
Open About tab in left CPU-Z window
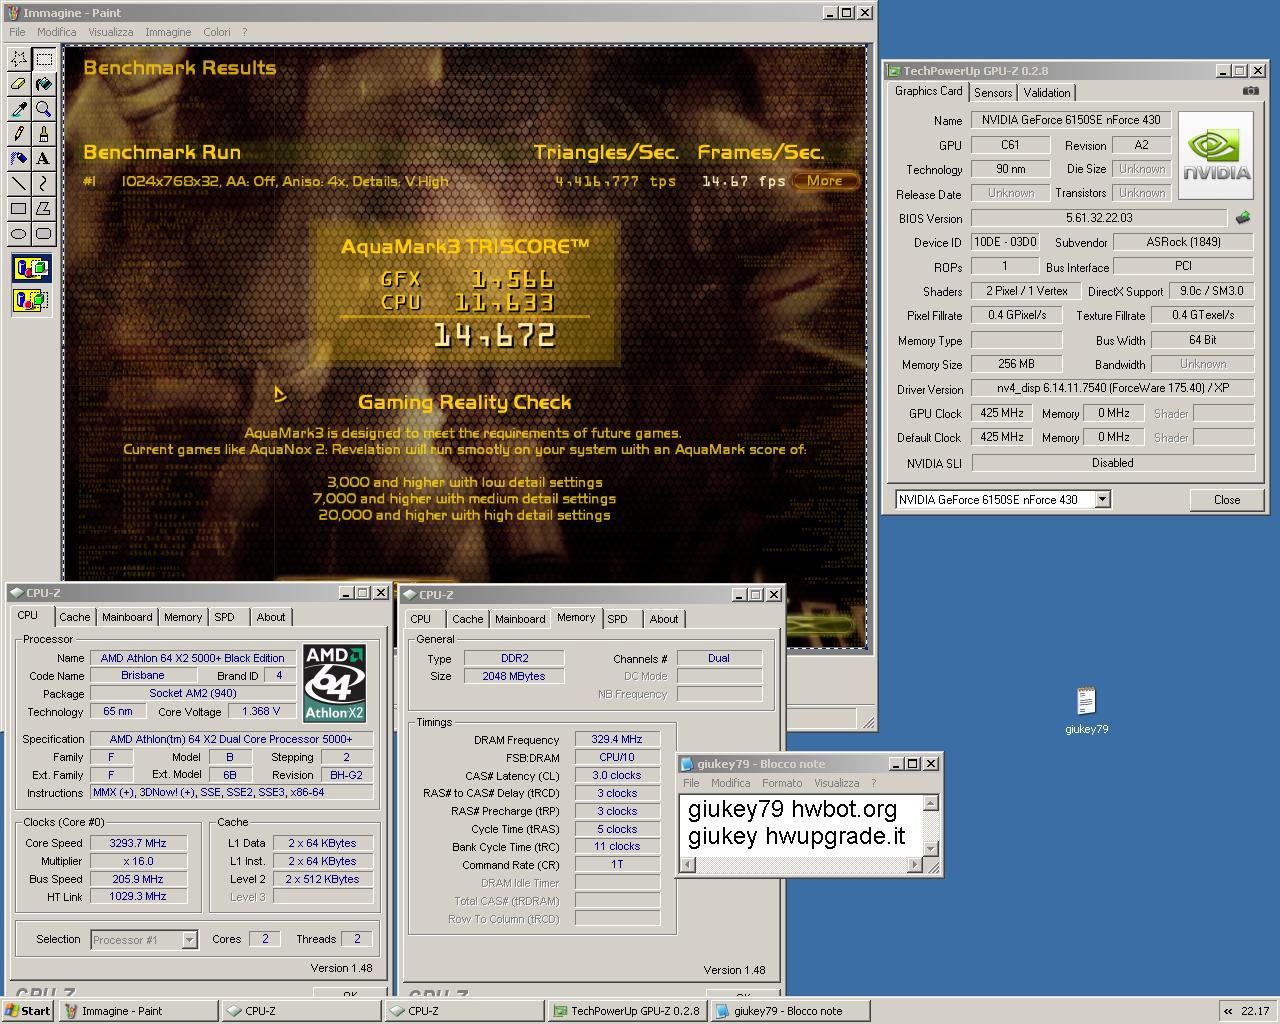(x=270, y=617)
